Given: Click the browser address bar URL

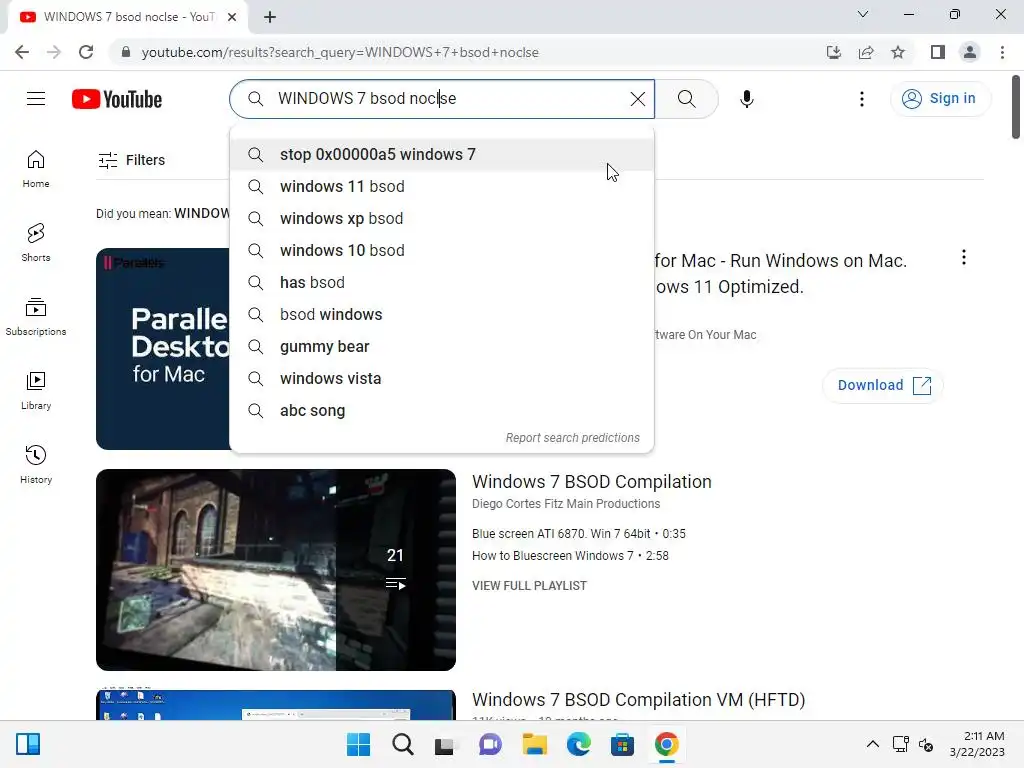Looking at the screenshot, I should coord(340,52).
